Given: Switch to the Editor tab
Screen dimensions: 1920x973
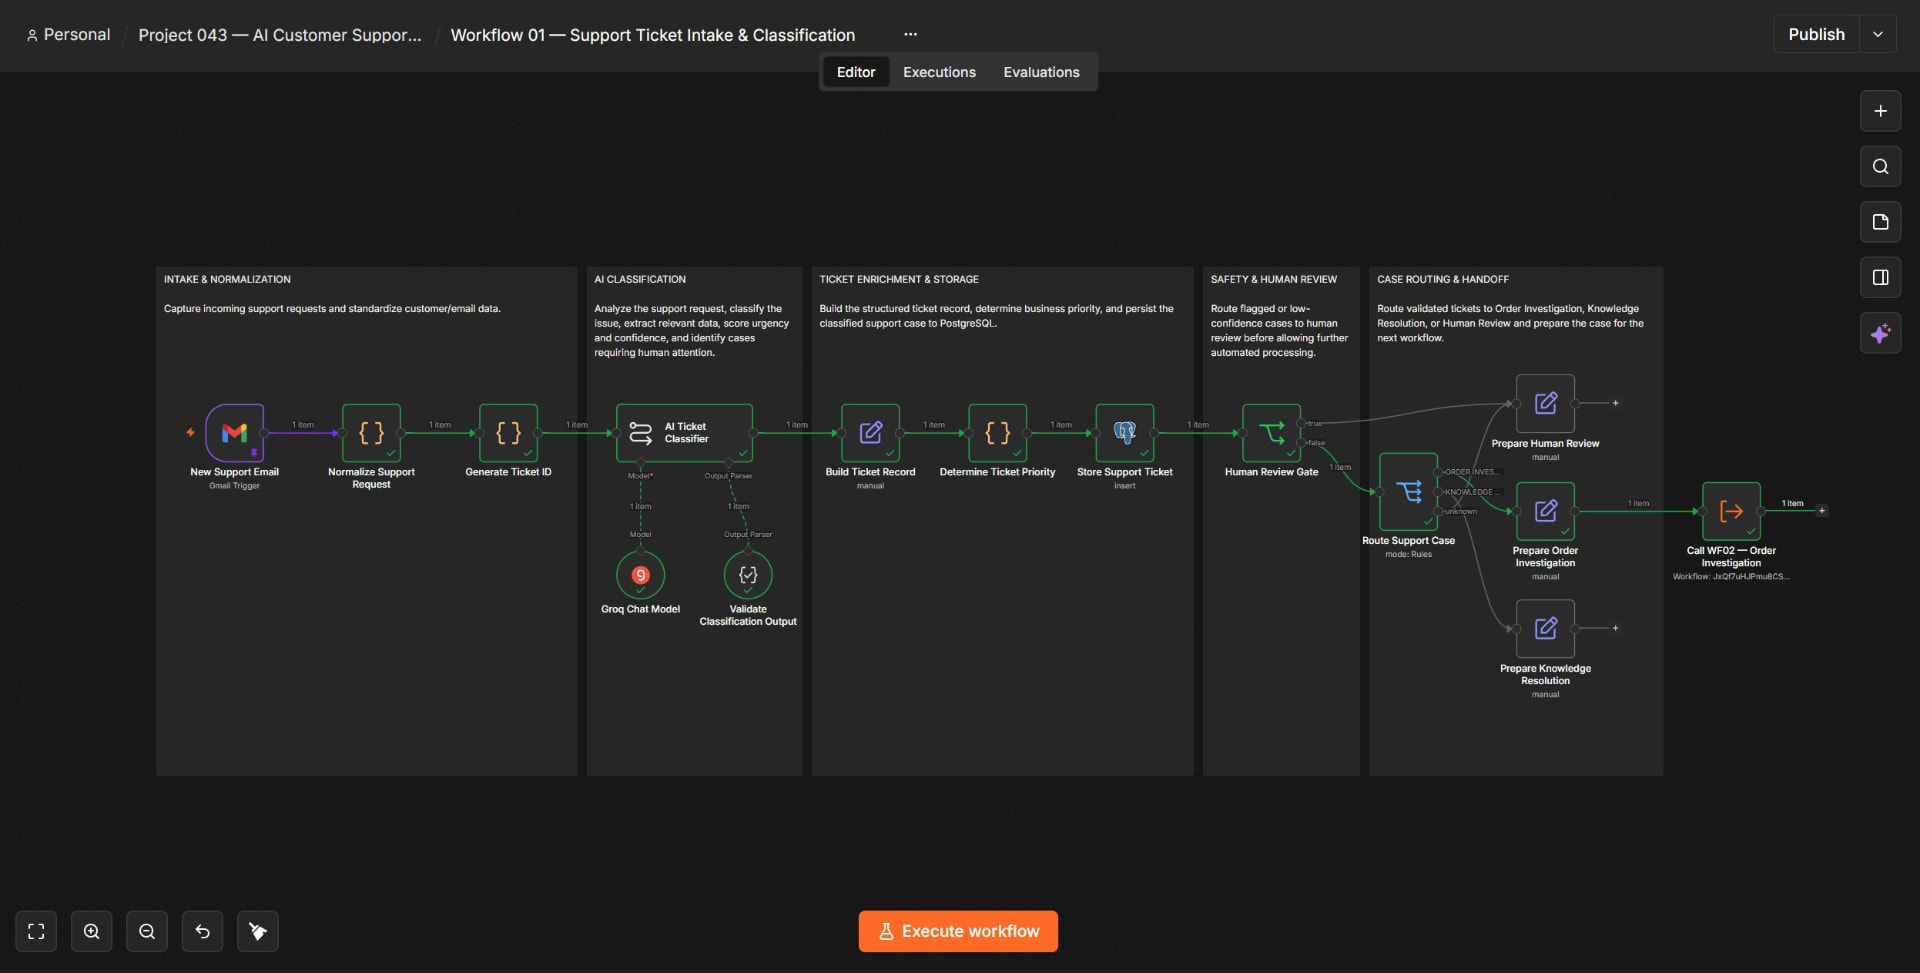Looking at the screenshot, I should [x=856, y=72].
